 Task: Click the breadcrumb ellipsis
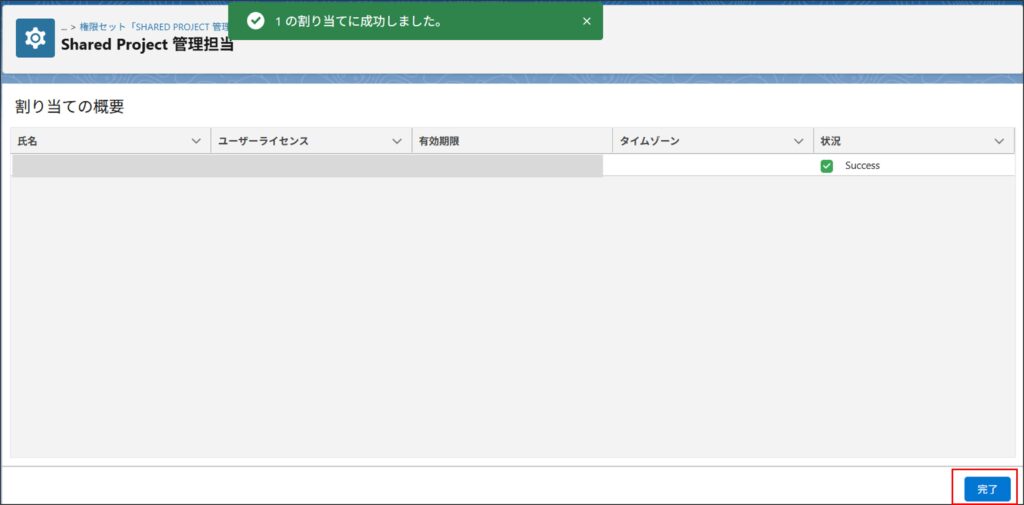pyautogui.click(x=64, y=27)
